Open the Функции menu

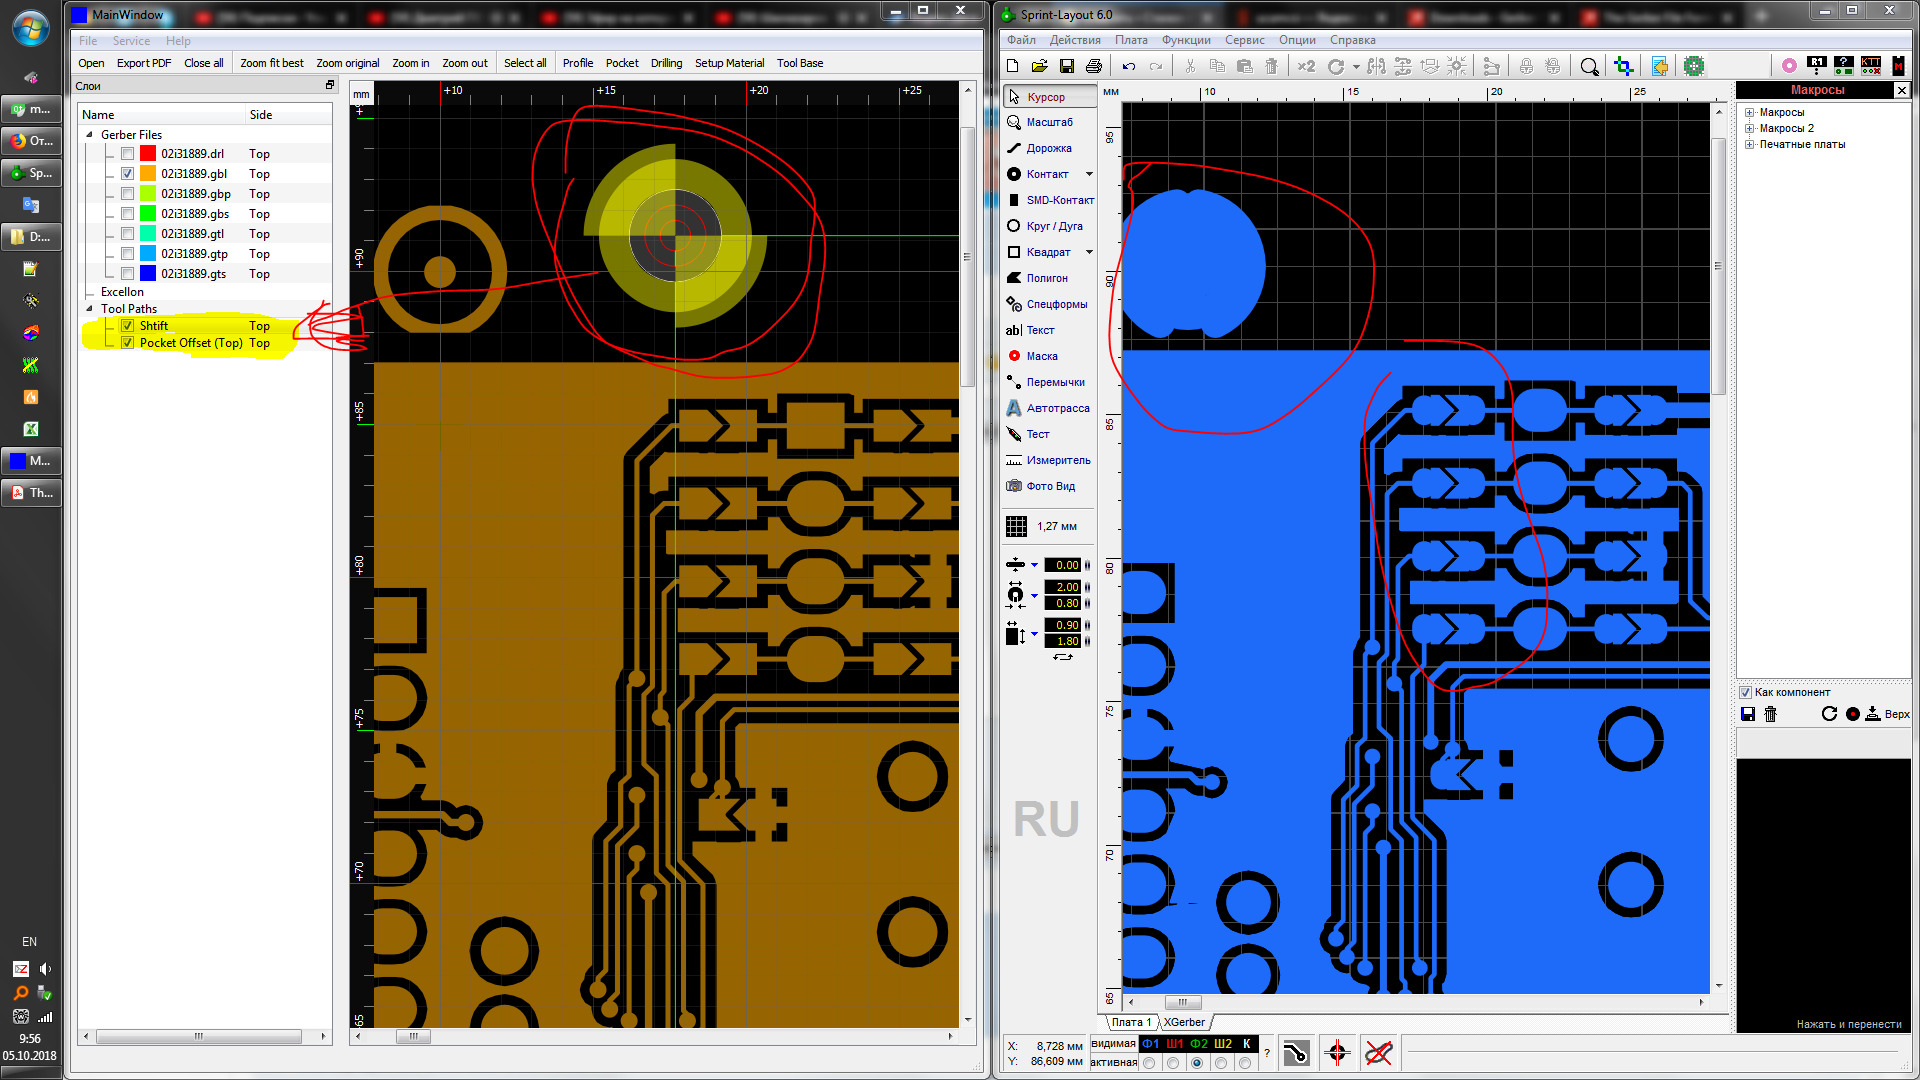1185,40
